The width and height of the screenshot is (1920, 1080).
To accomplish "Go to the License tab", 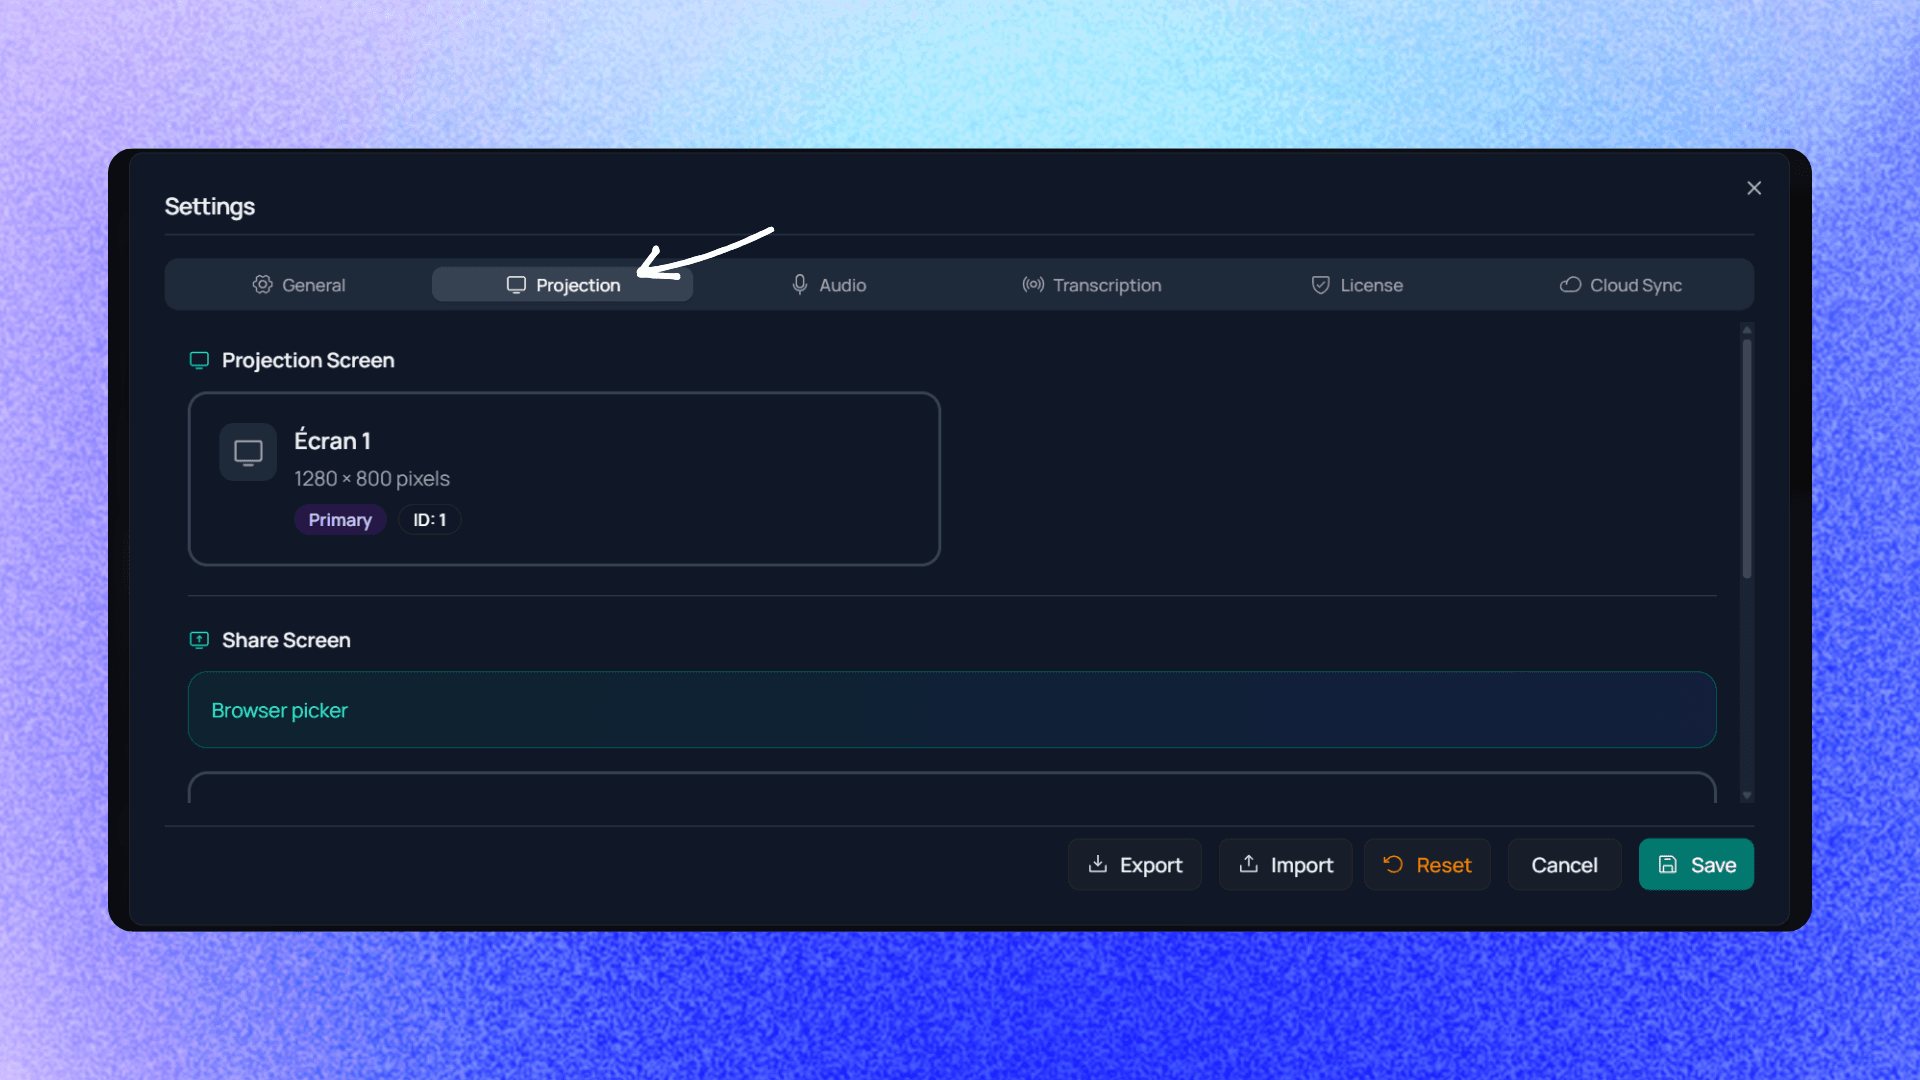I will 1356,285.
